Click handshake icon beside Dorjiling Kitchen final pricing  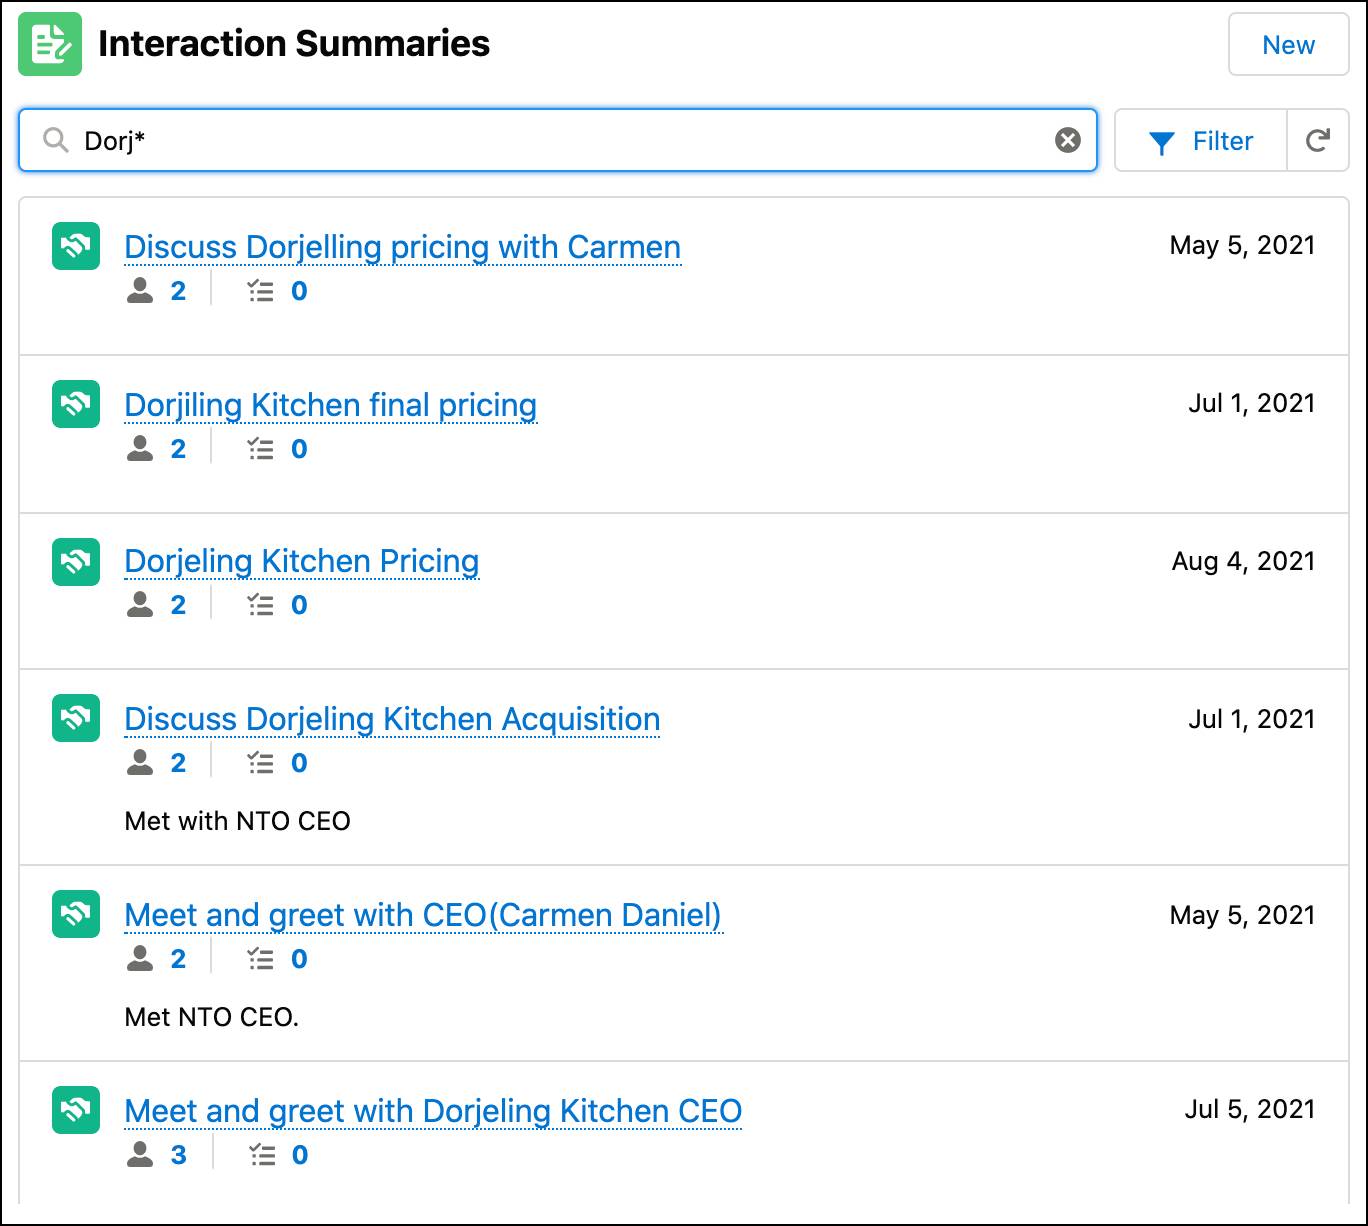point(76,404)
